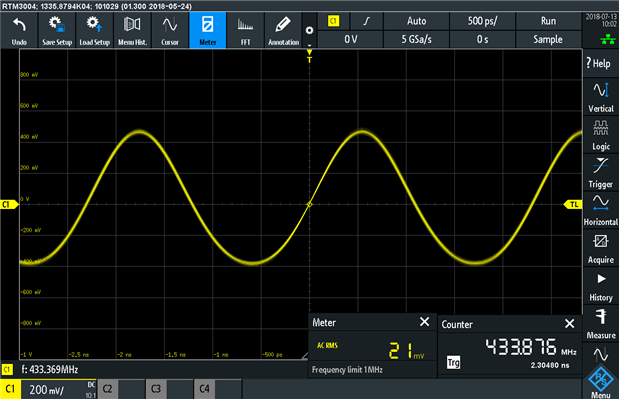Select the trigger level TL marker

[x=573, y=204]
